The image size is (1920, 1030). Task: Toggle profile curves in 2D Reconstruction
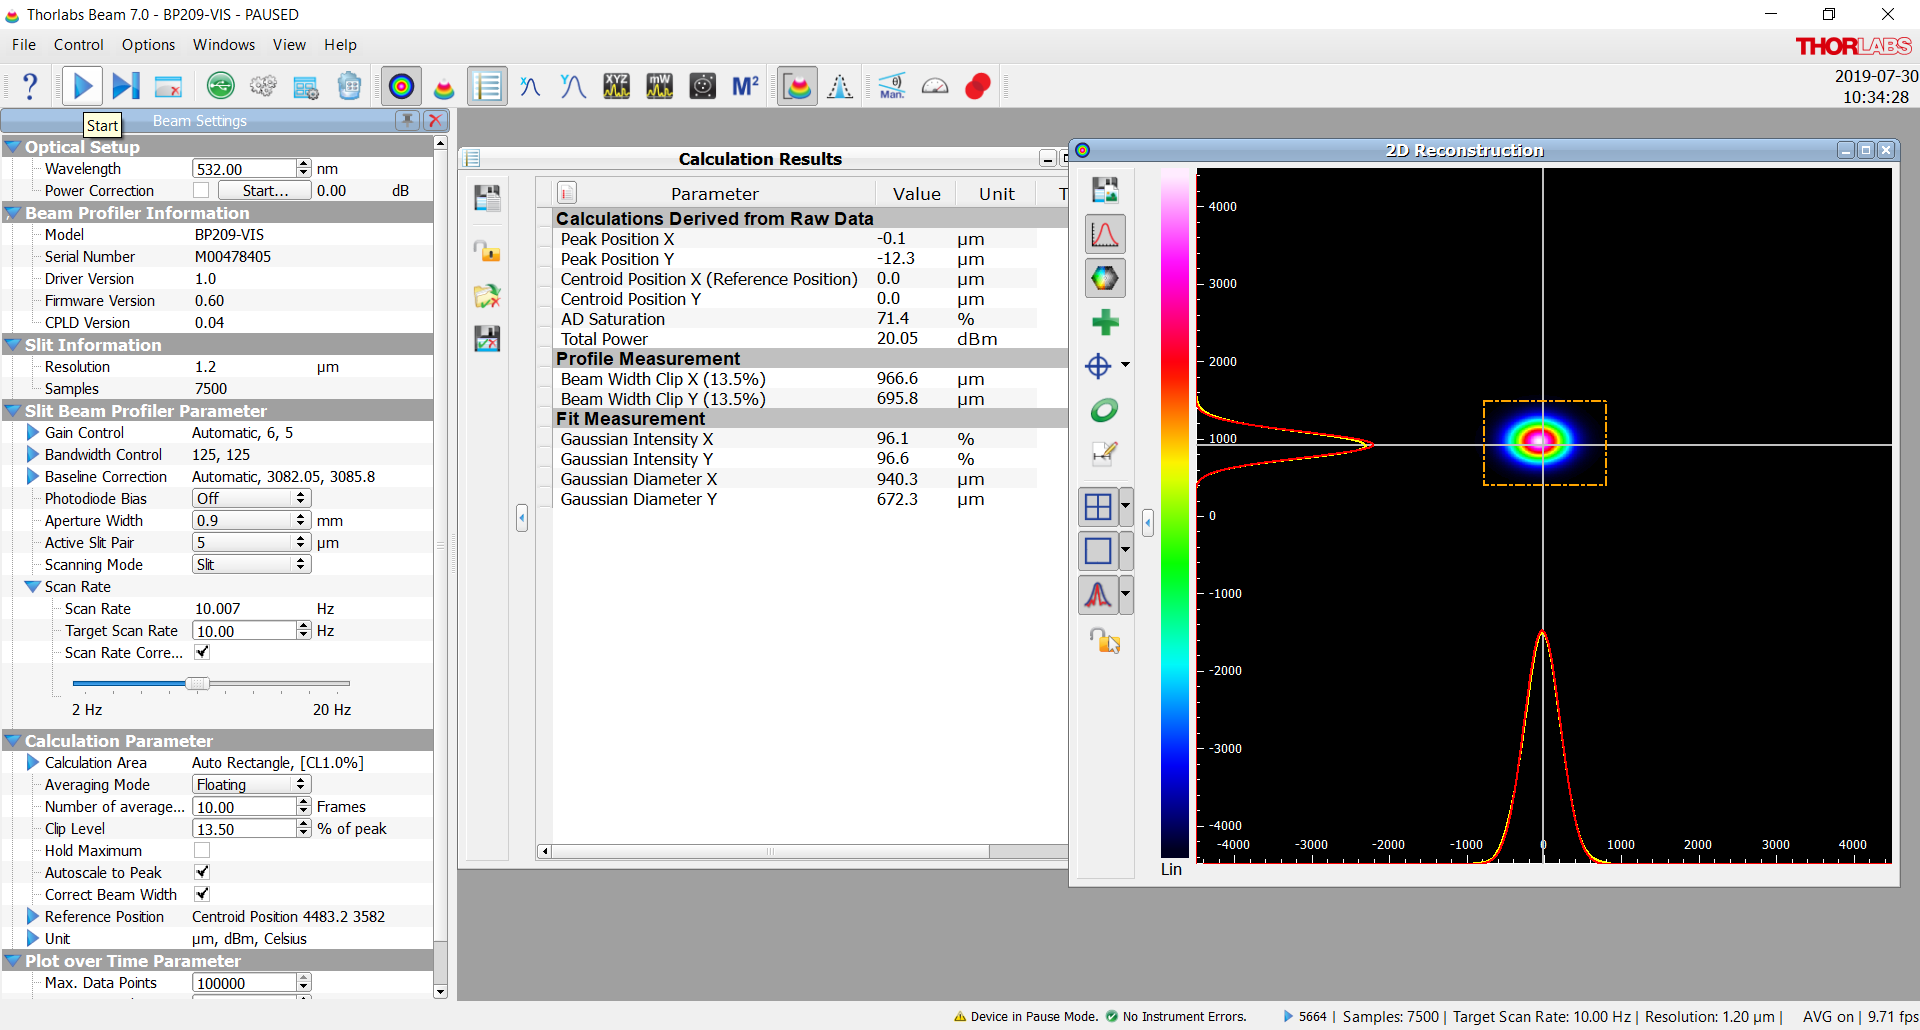coord(1105,234)
